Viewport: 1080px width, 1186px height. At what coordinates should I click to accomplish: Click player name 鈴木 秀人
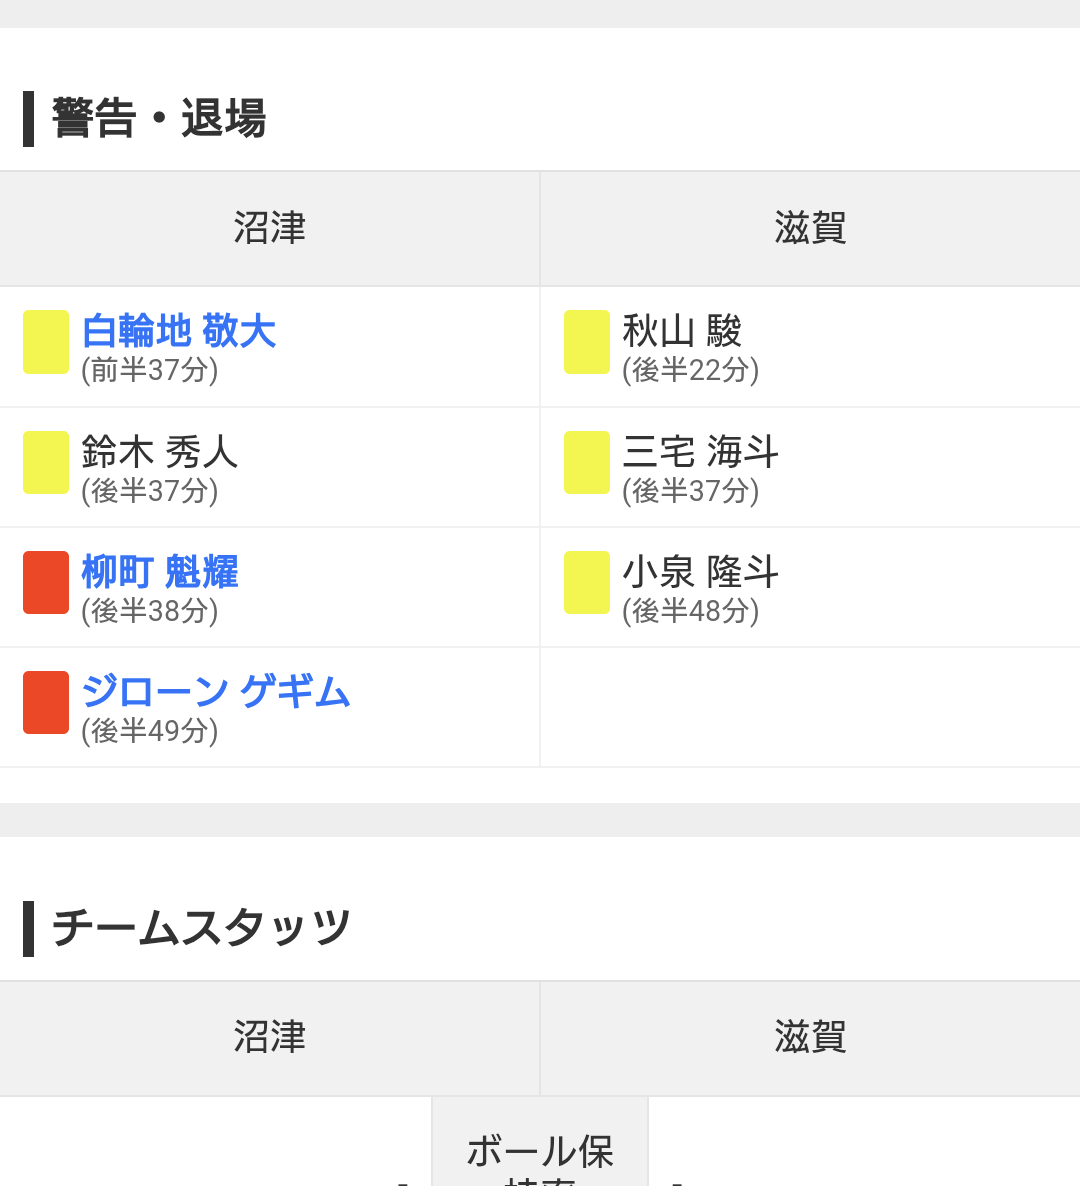tap(160, 452)
